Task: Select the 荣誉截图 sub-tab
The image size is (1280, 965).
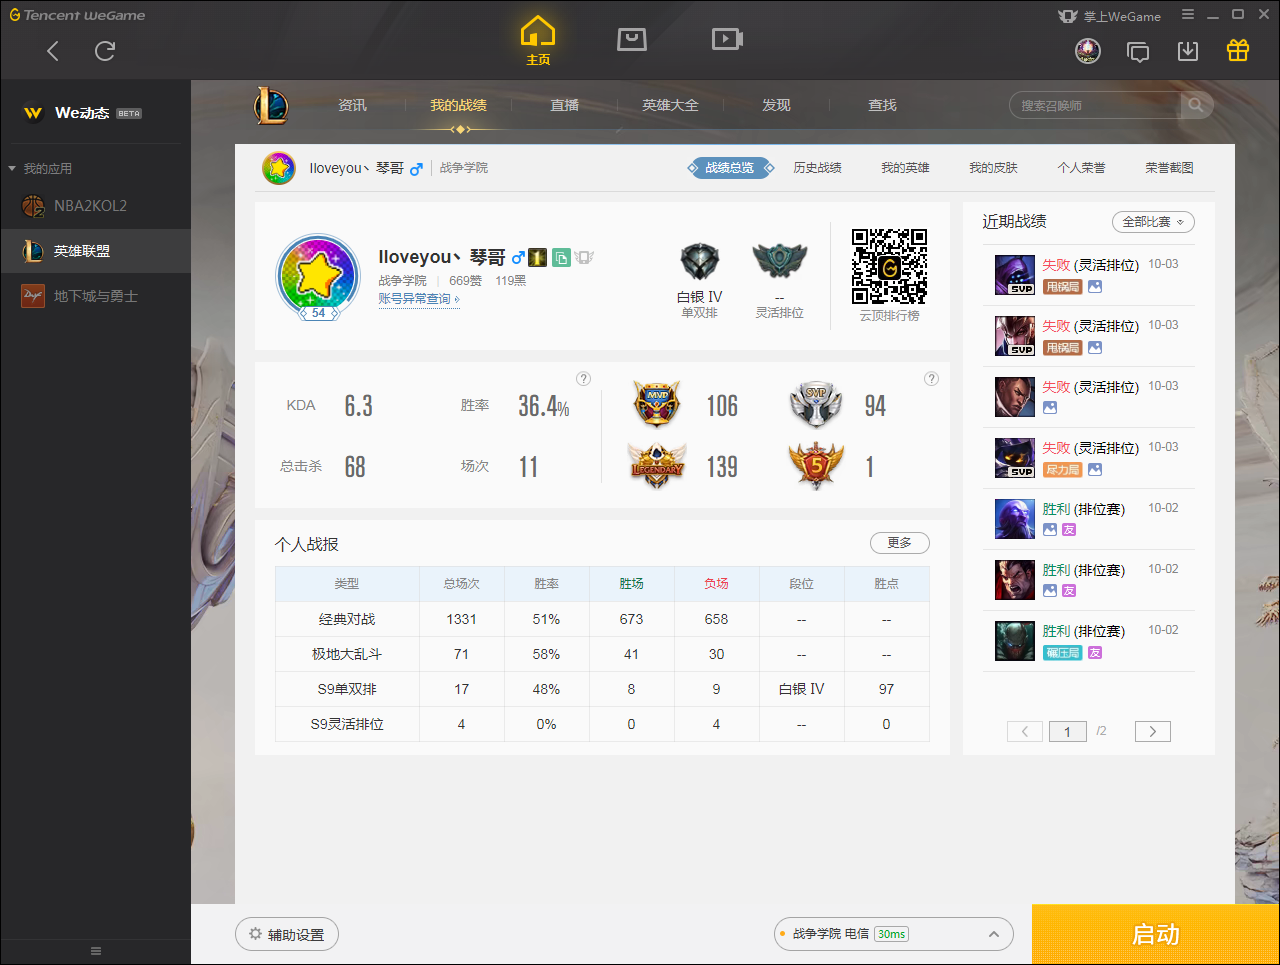Action: point(1169,168)
